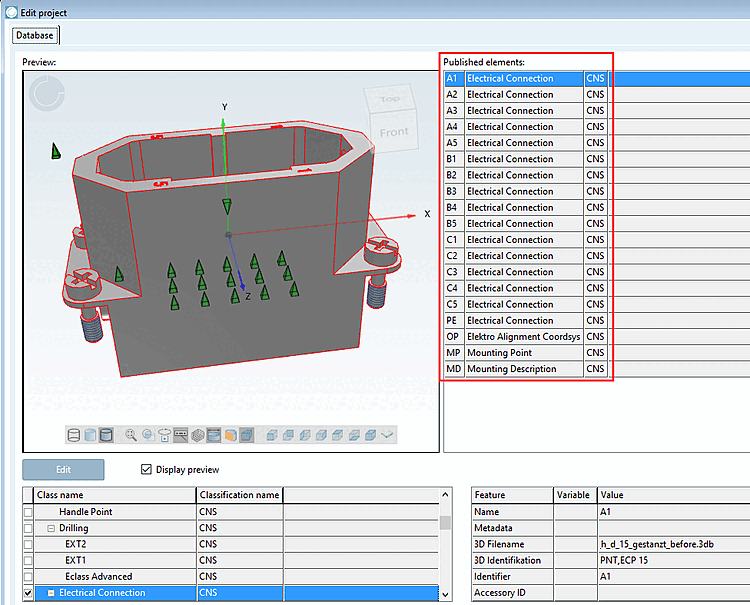Click the dark shaded cylinder display icon
Screen dimensions: 750x605
point(106,435)
